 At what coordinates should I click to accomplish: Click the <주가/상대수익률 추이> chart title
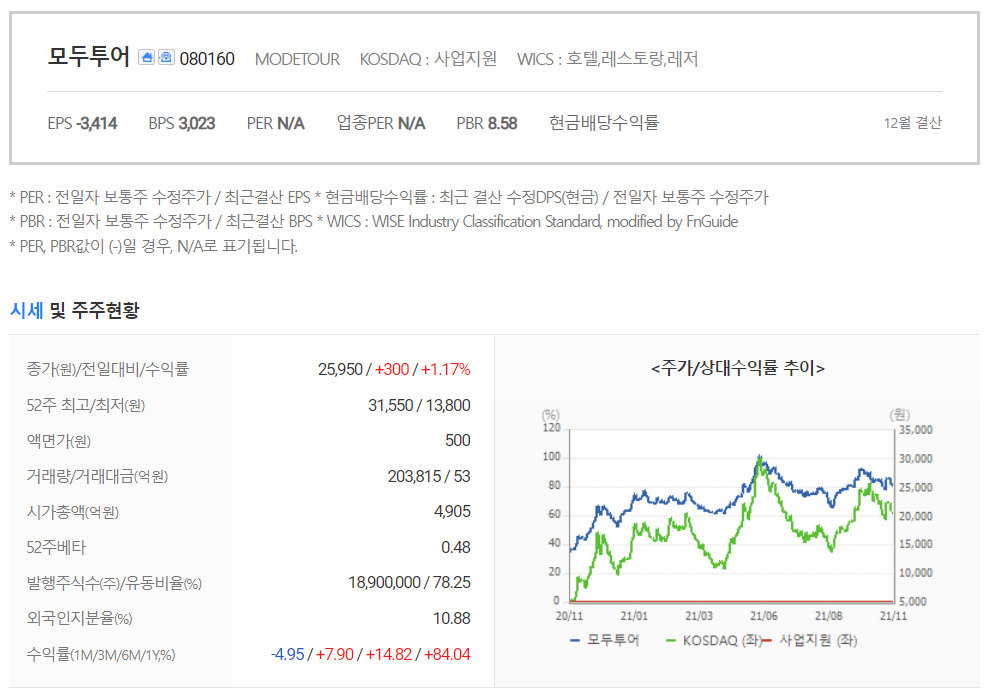[738, 368]
